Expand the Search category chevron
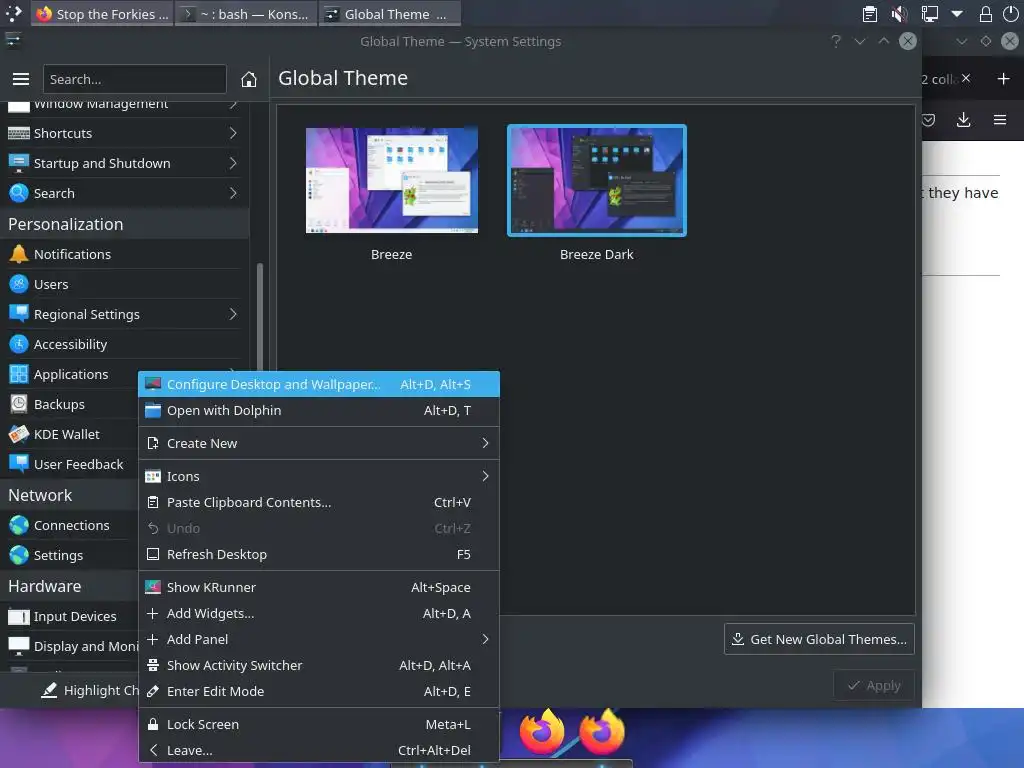 point(233,193)
